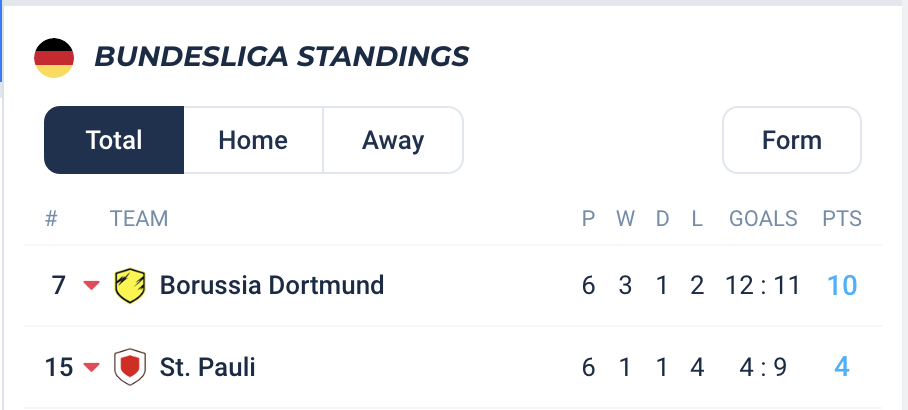Switch to Home standings tab

coord(253,140)
